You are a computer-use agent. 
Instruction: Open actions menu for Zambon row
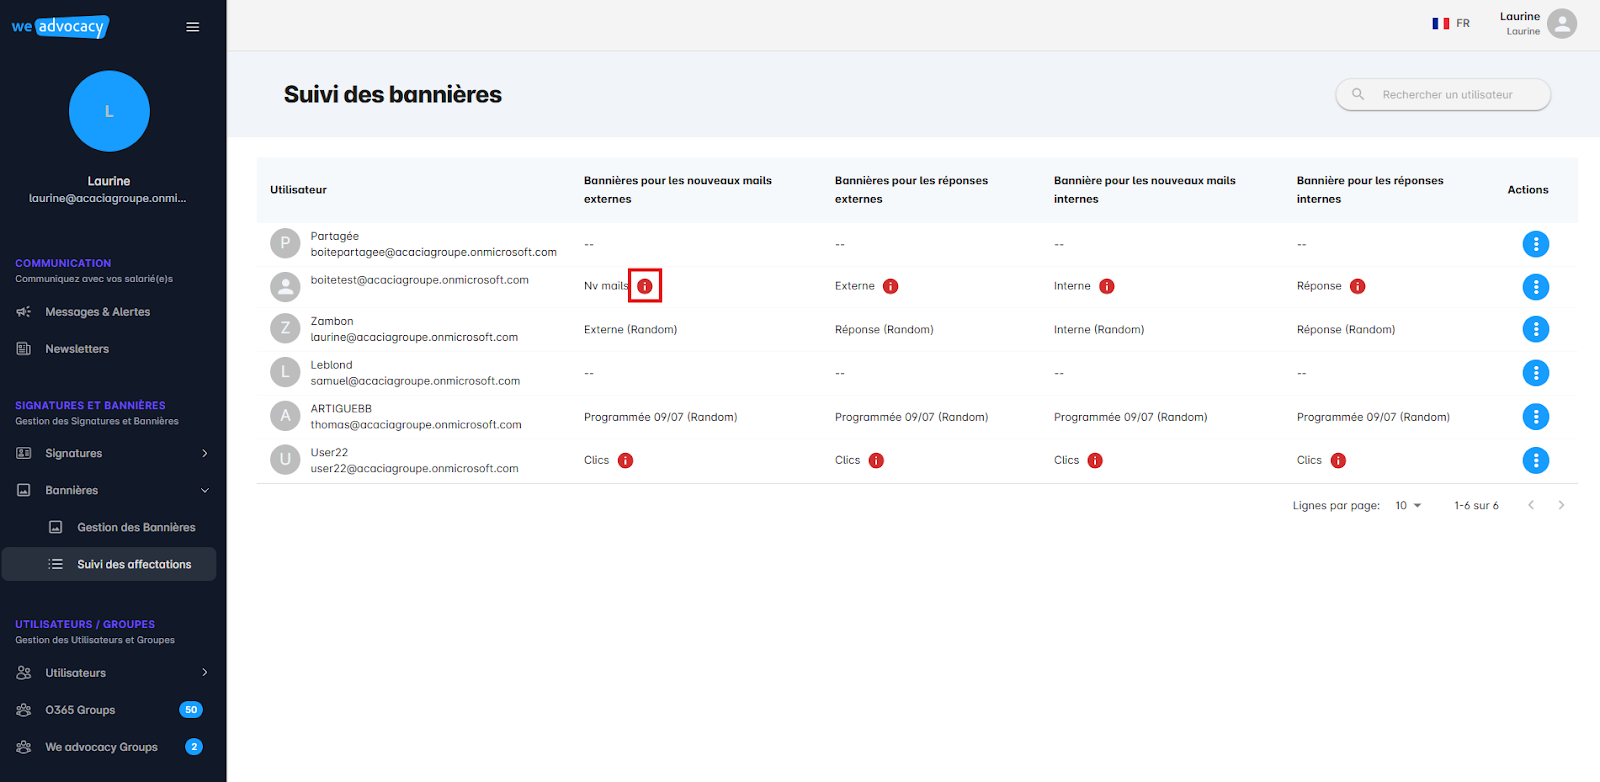[x=1535, y=329]
